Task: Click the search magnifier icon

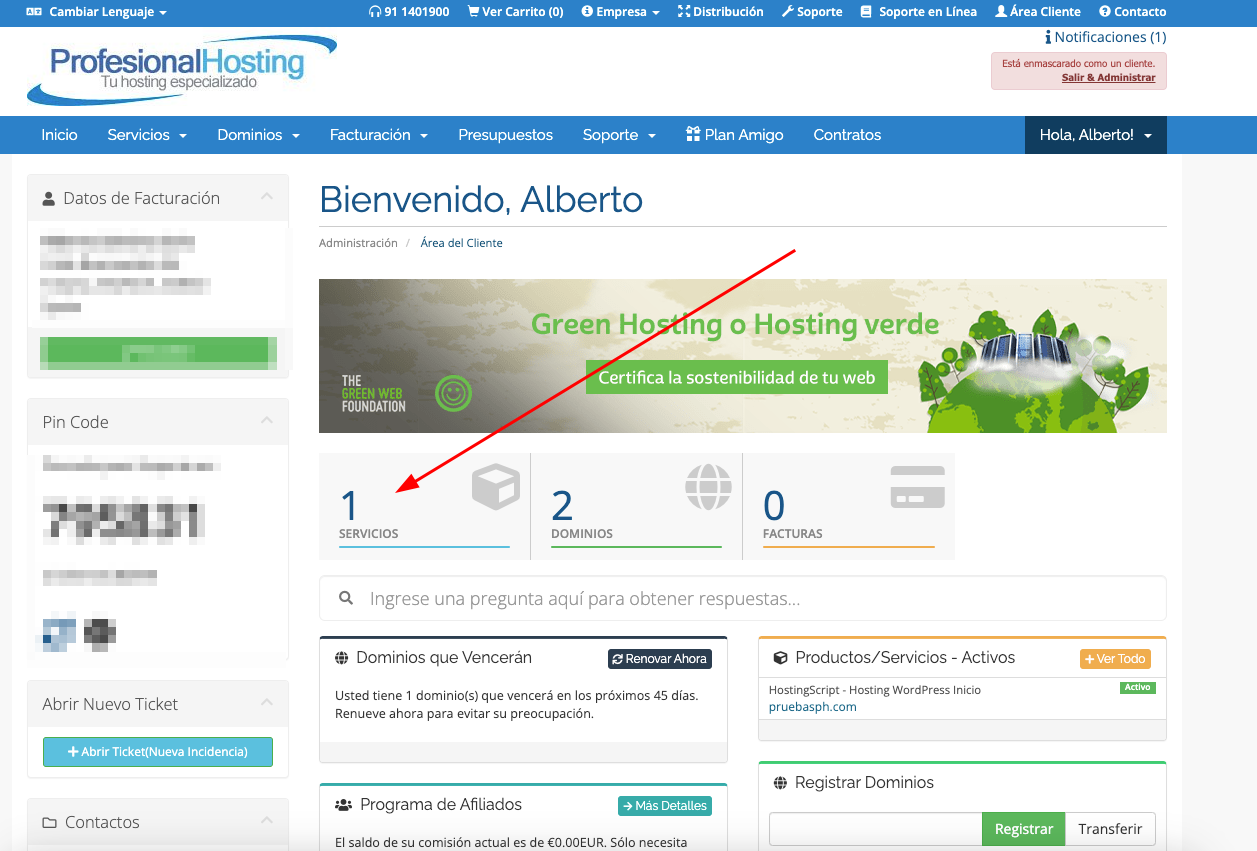Action: coord(346,598)
